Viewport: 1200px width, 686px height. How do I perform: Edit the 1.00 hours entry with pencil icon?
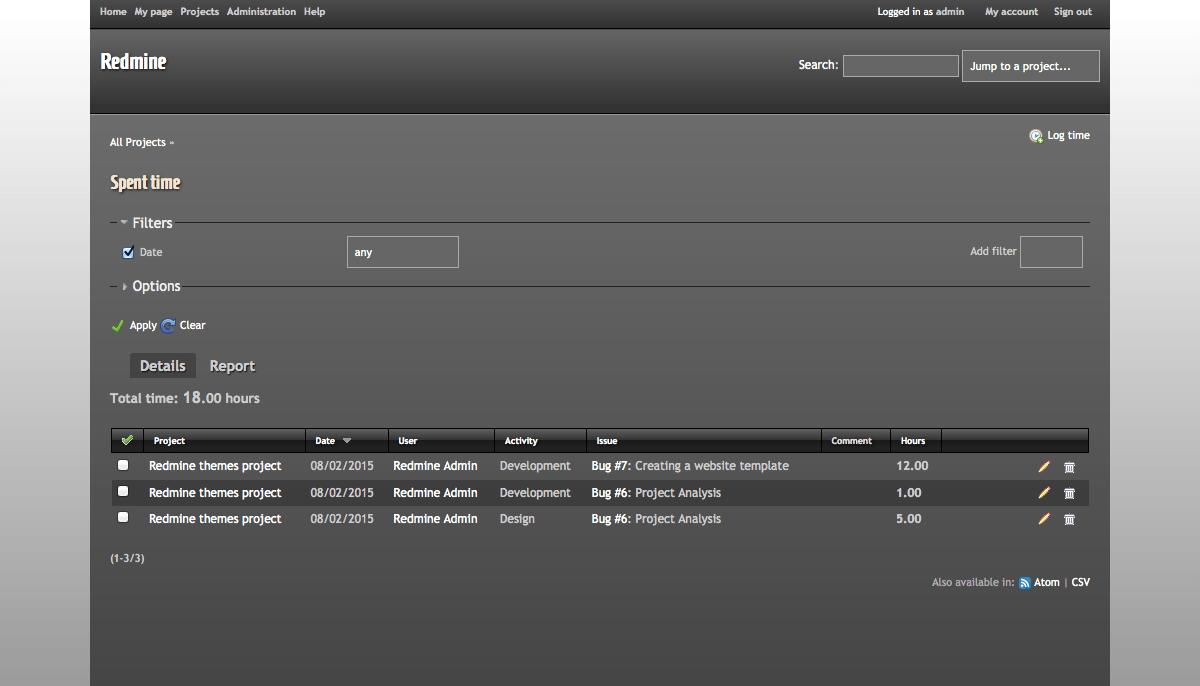1044,492
